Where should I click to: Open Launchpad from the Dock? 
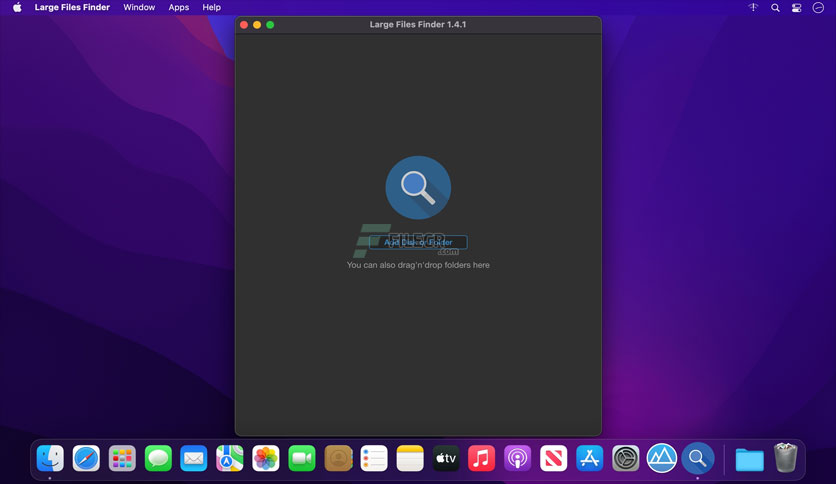point(122,458)
